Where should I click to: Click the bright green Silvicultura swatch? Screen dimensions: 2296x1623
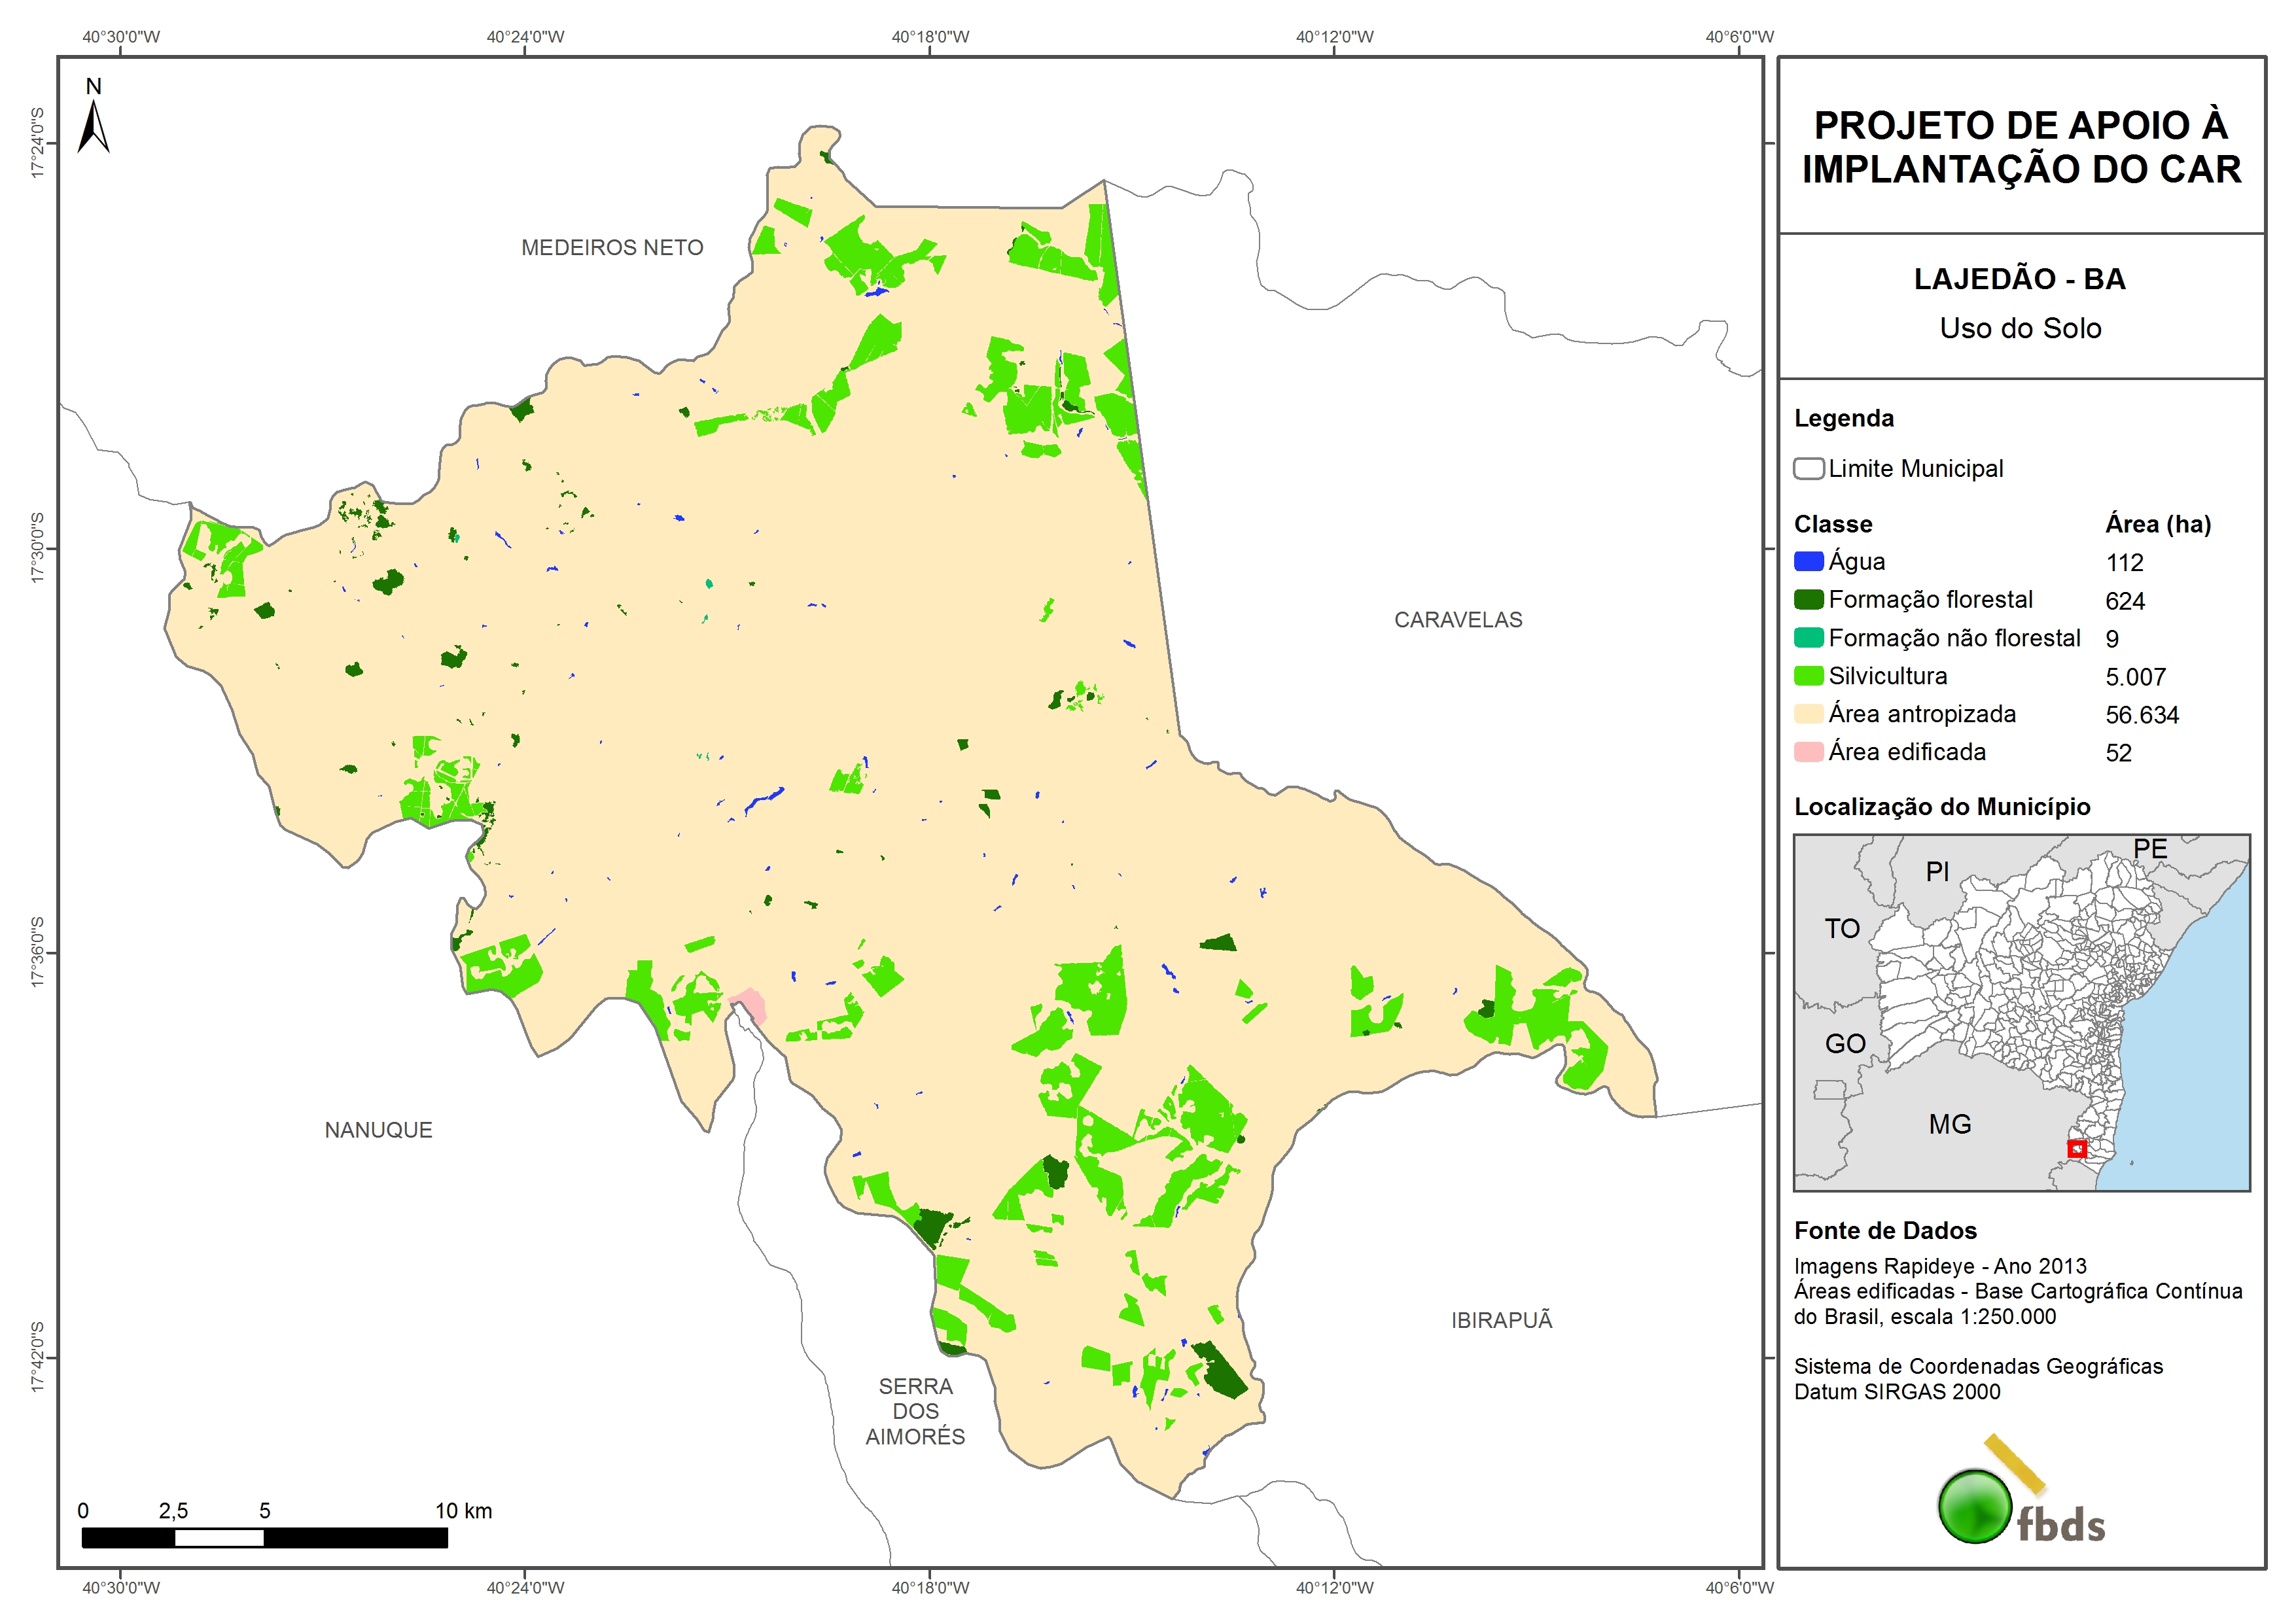1808,676
